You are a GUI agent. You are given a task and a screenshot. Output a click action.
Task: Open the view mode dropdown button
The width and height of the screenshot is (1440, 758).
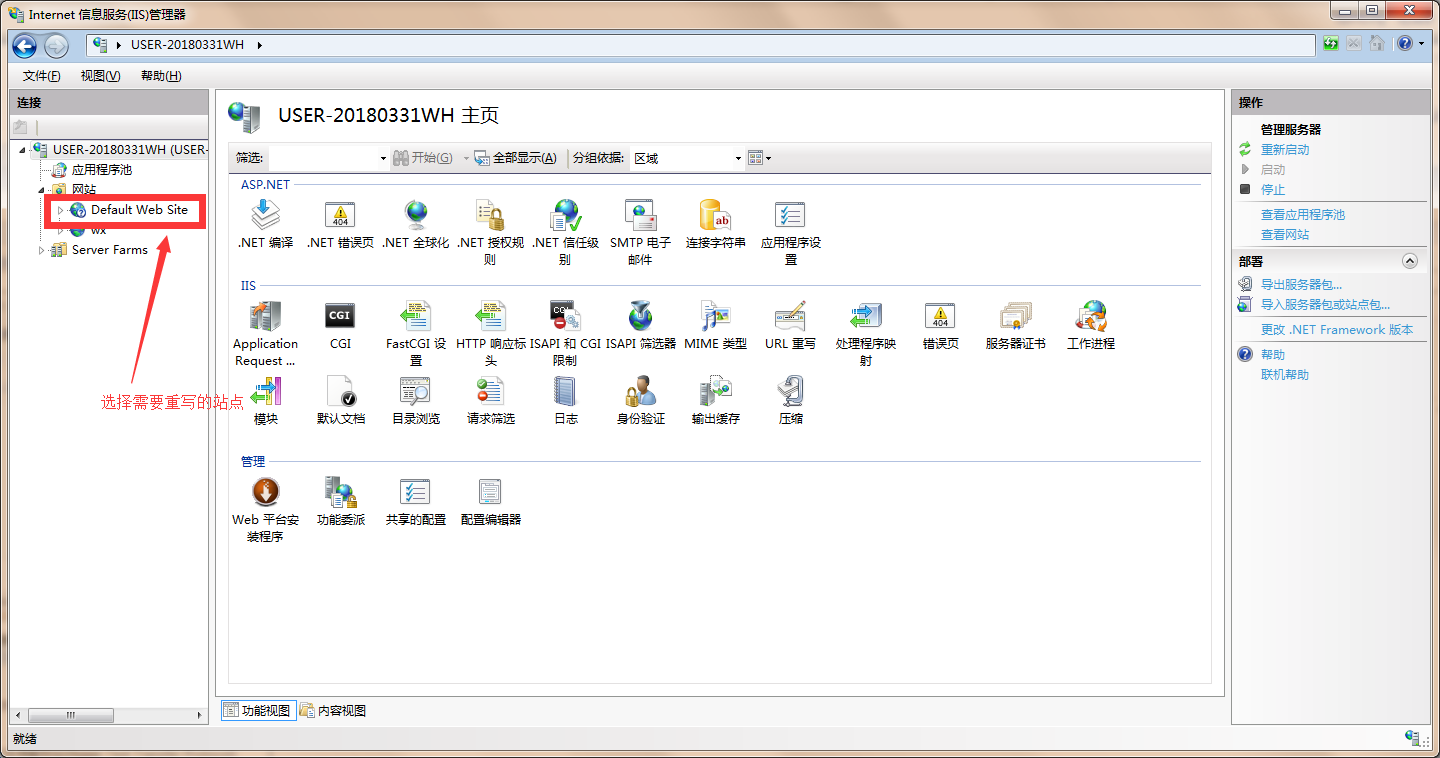tap(760, 158)
